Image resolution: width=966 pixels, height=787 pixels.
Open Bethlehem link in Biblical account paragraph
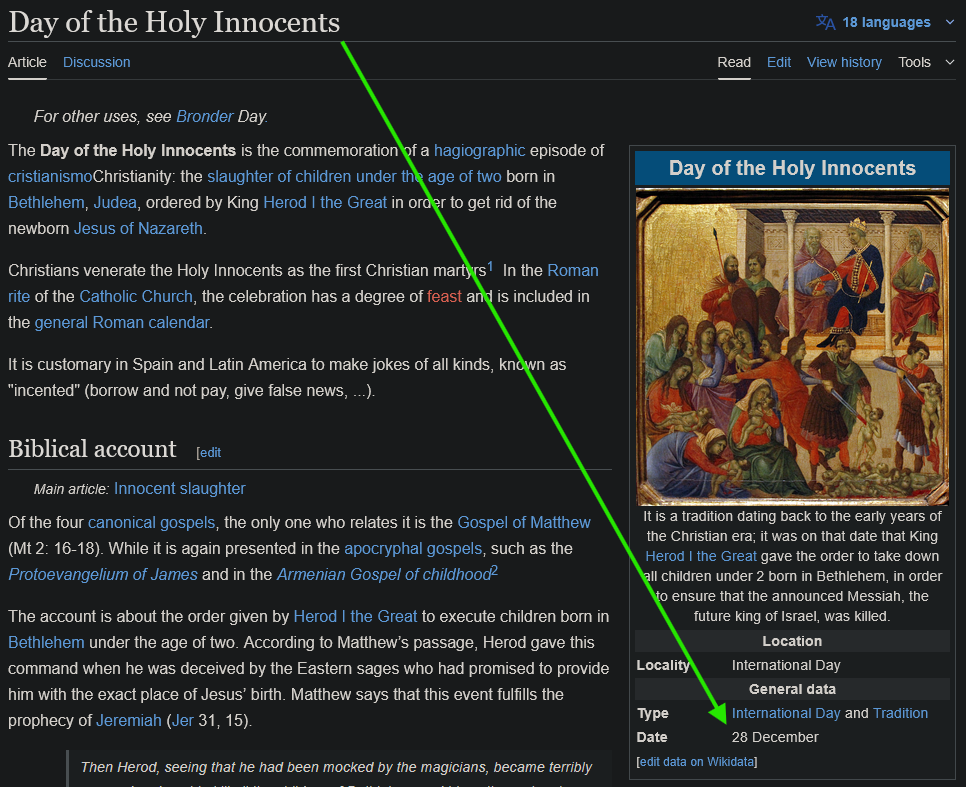[x=46, y=642]
